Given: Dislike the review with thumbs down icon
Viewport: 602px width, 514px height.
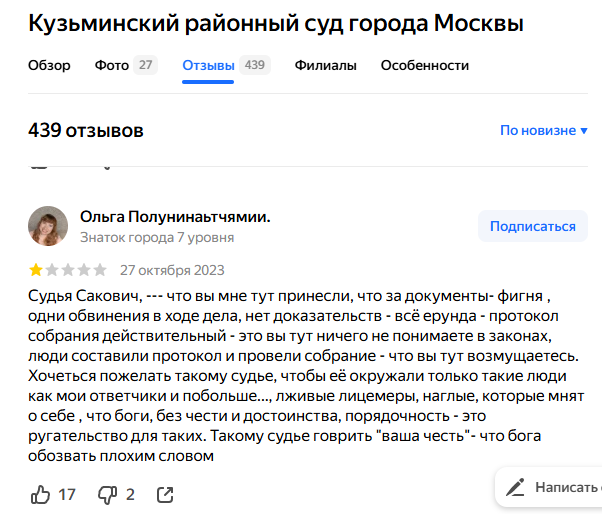Looking at the screenshot, I should coord(107,494).
